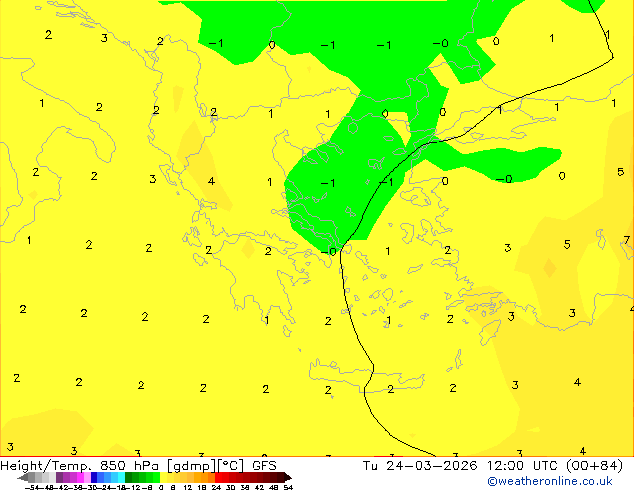Image resolution: width=634 pixels, height=490 pixels.
Task: Click the dark green legend swatch
Action: [129, 477]
